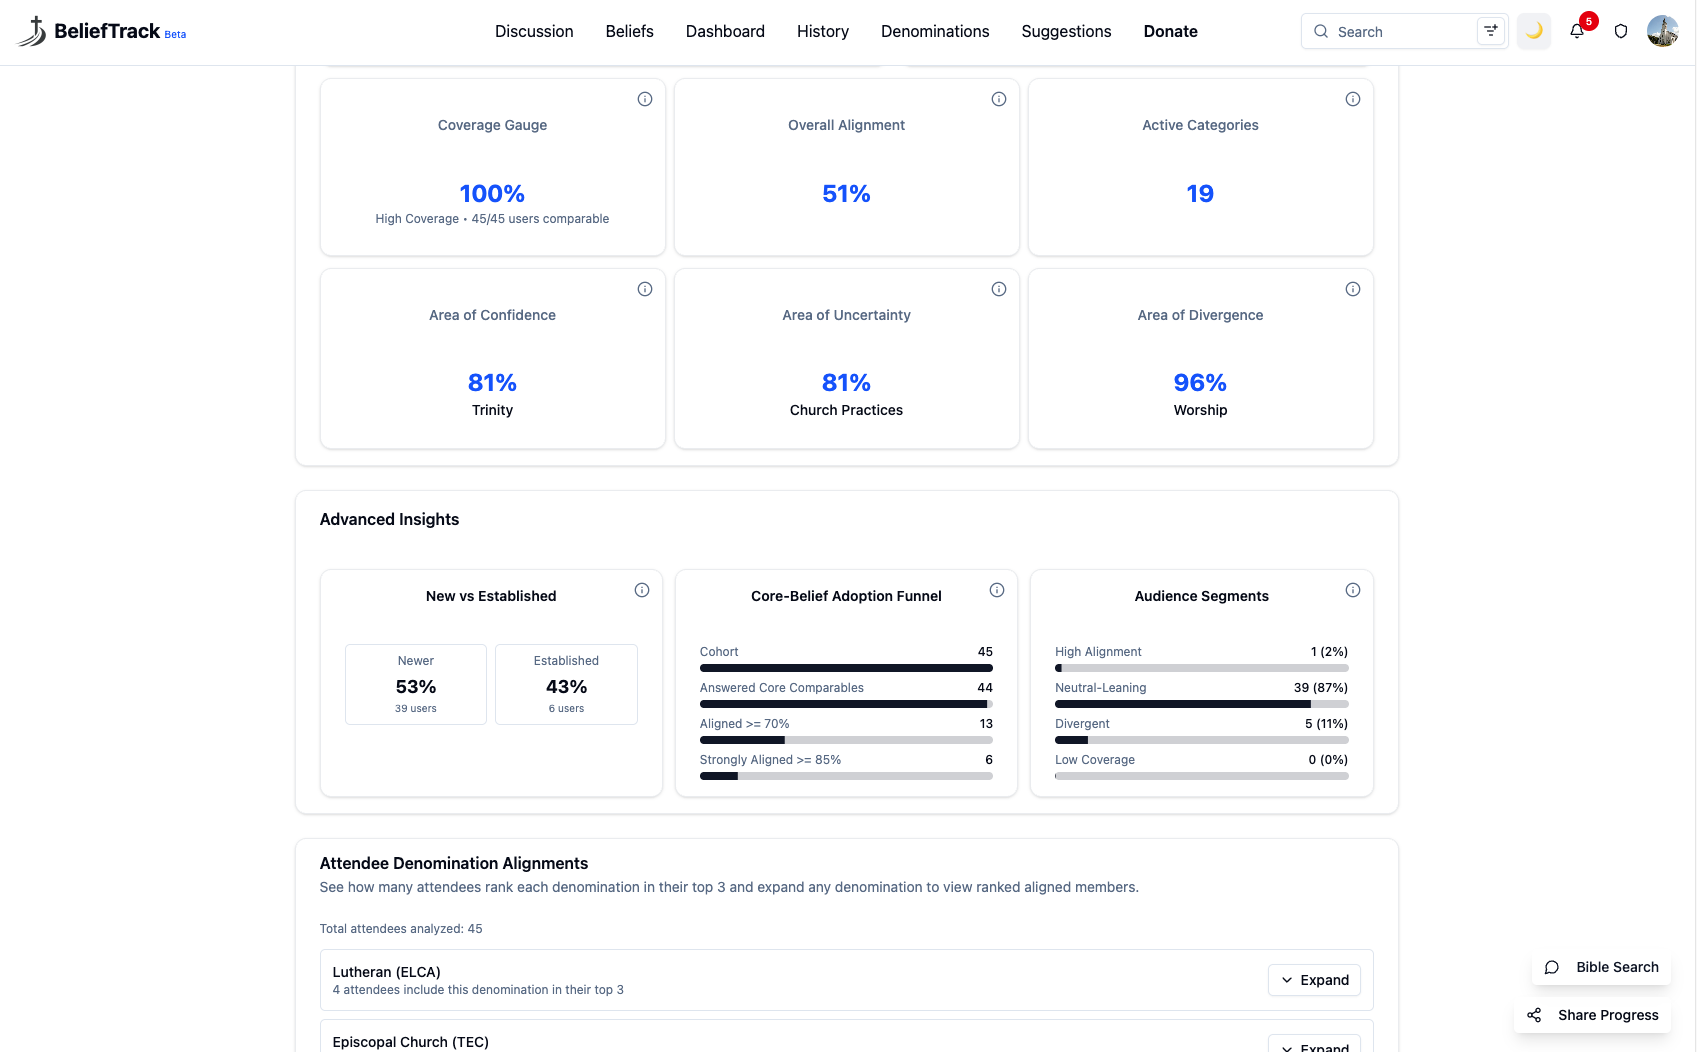Open the Denominations menu item
The image size is (1697, 1052).
(x=935, y=31)
